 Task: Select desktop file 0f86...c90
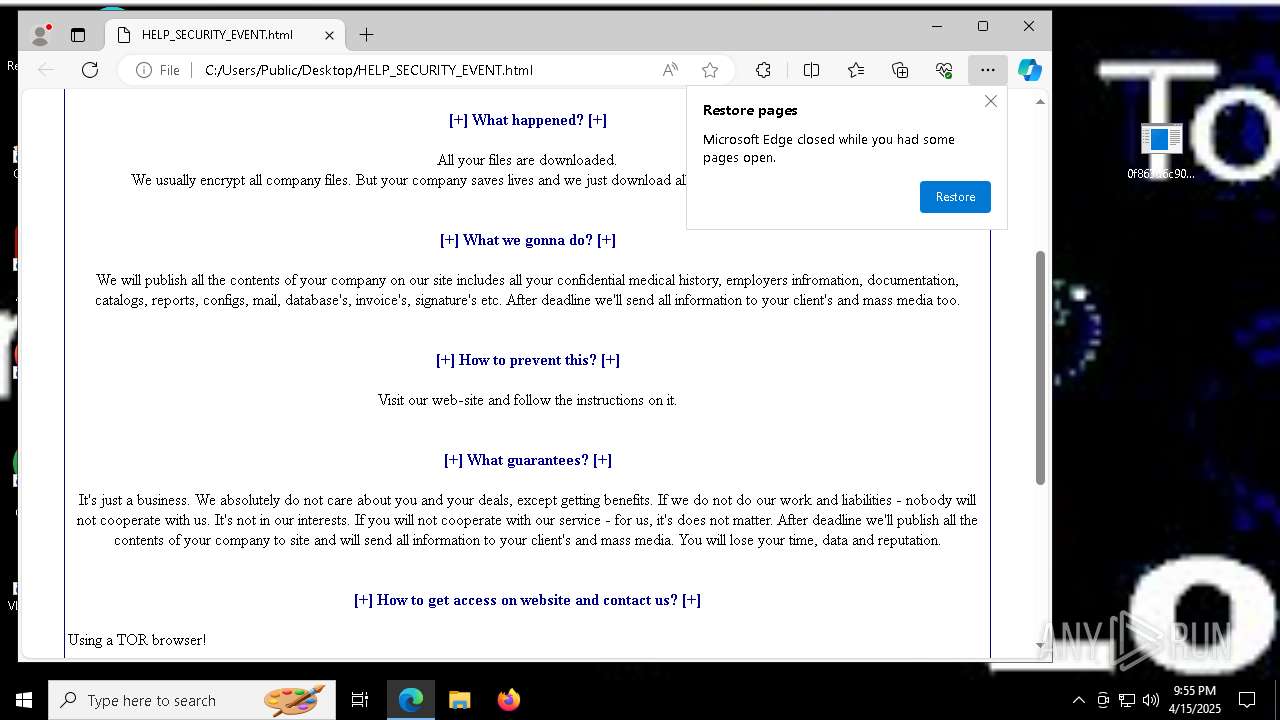point(1160,152)
